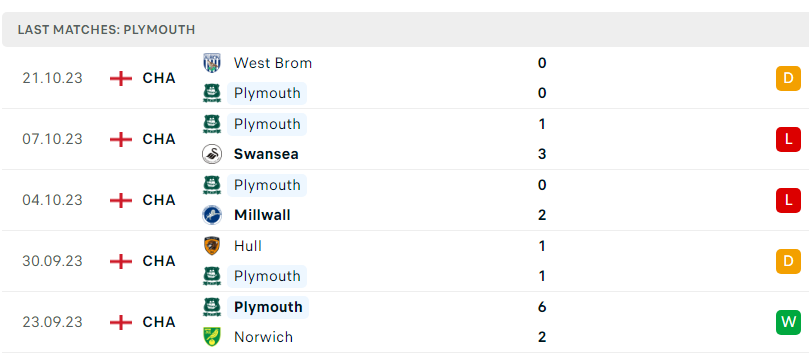Click D badge for Hull match
Image resolution: width=809 pixels, height=363 pixels.
click(x=788, y=261)
